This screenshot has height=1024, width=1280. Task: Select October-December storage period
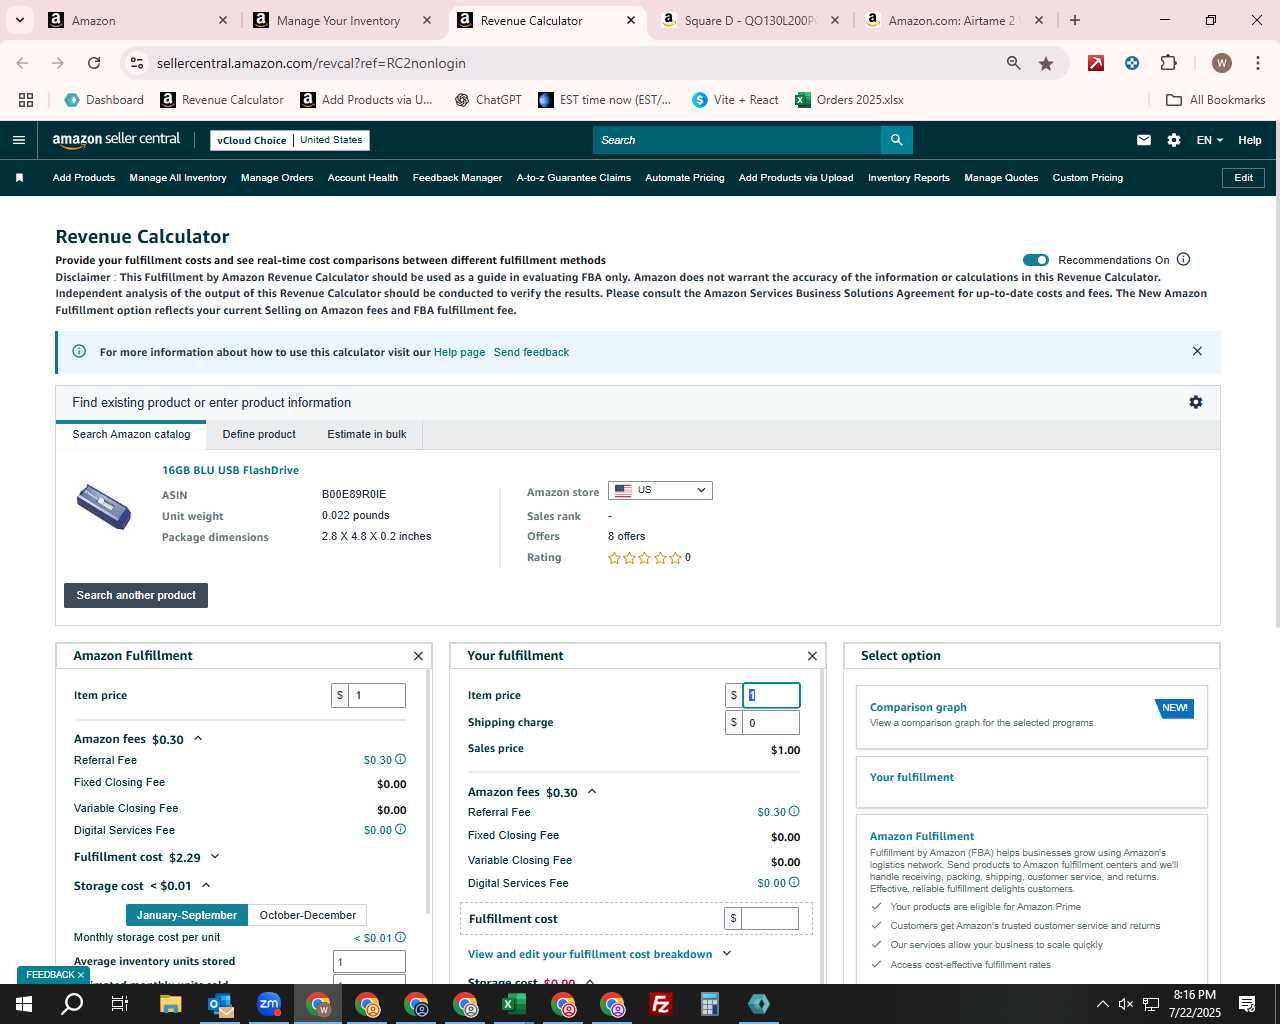click(x=308, y=915)
